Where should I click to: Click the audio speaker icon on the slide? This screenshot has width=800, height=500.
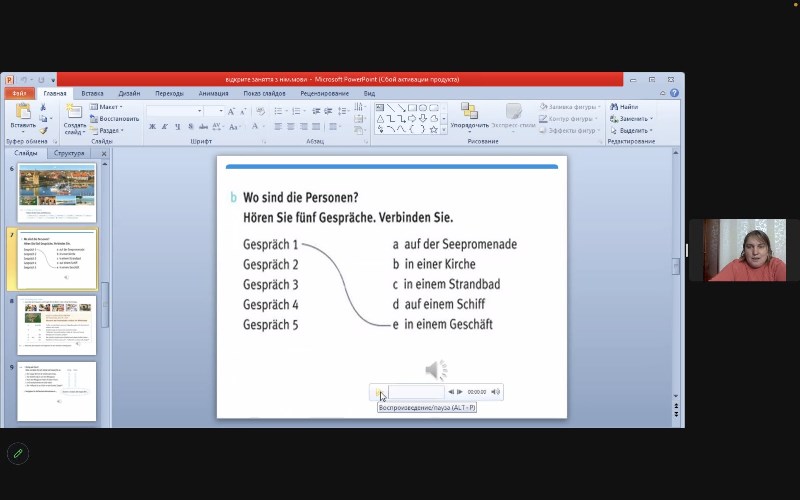click(x=435, y=371)
